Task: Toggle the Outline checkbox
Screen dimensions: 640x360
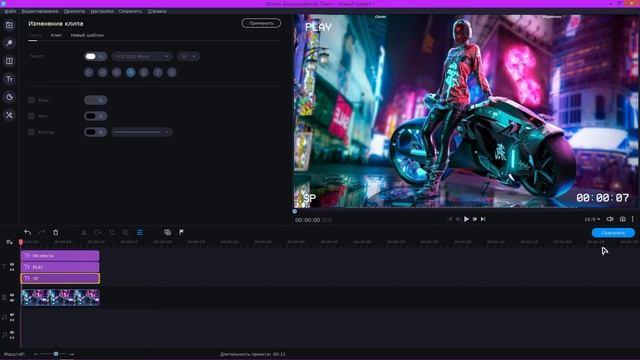Action: (31, 132)
